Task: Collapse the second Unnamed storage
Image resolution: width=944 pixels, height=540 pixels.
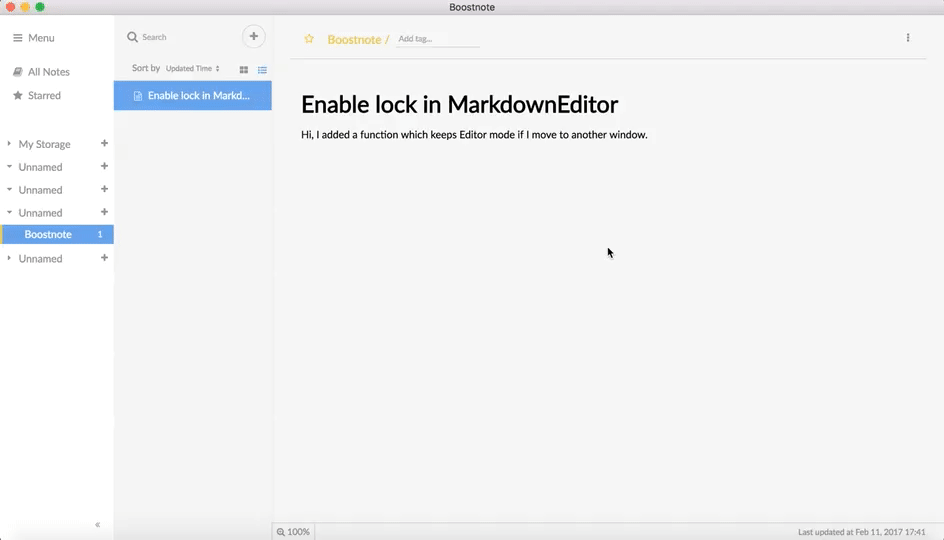Action: click(x=9, y=189)
